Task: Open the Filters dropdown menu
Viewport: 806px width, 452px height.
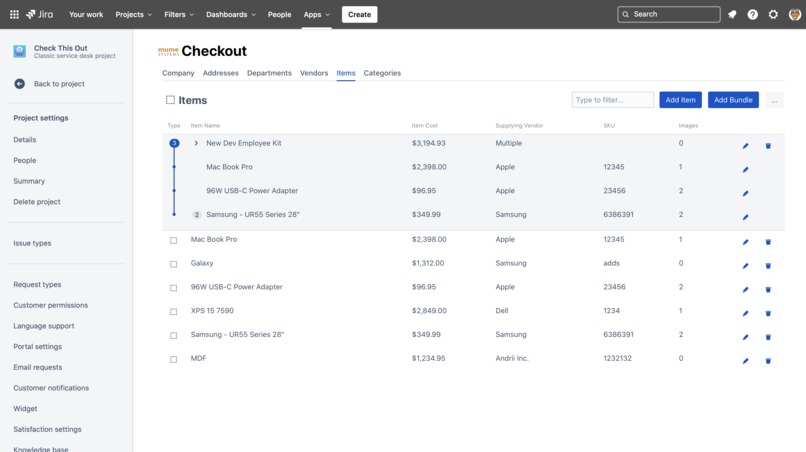Action: coord(179,14)
